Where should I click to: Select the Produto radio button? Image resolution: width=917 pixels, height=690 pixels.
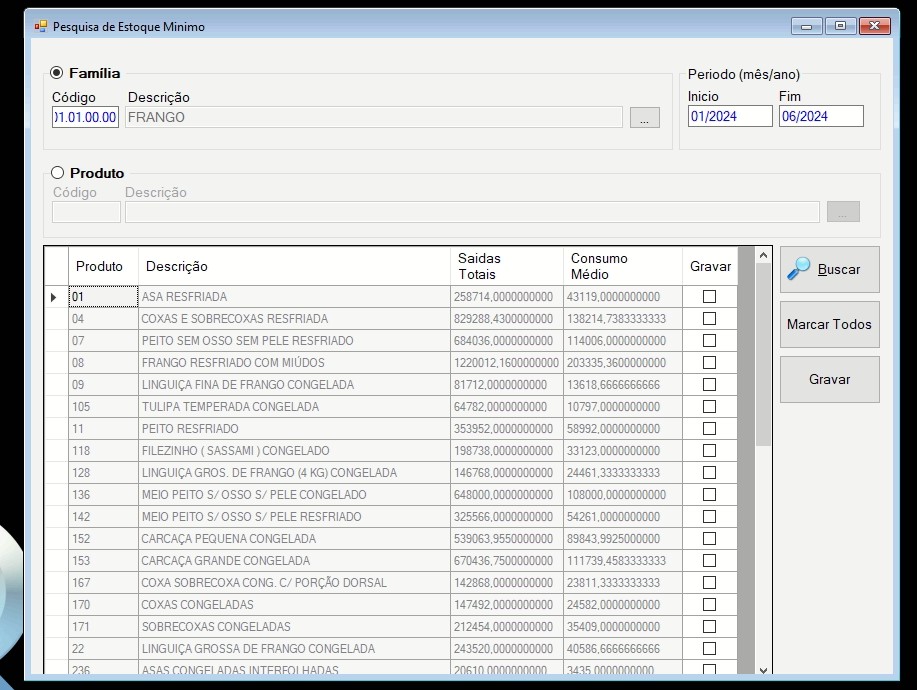(57, 172)
